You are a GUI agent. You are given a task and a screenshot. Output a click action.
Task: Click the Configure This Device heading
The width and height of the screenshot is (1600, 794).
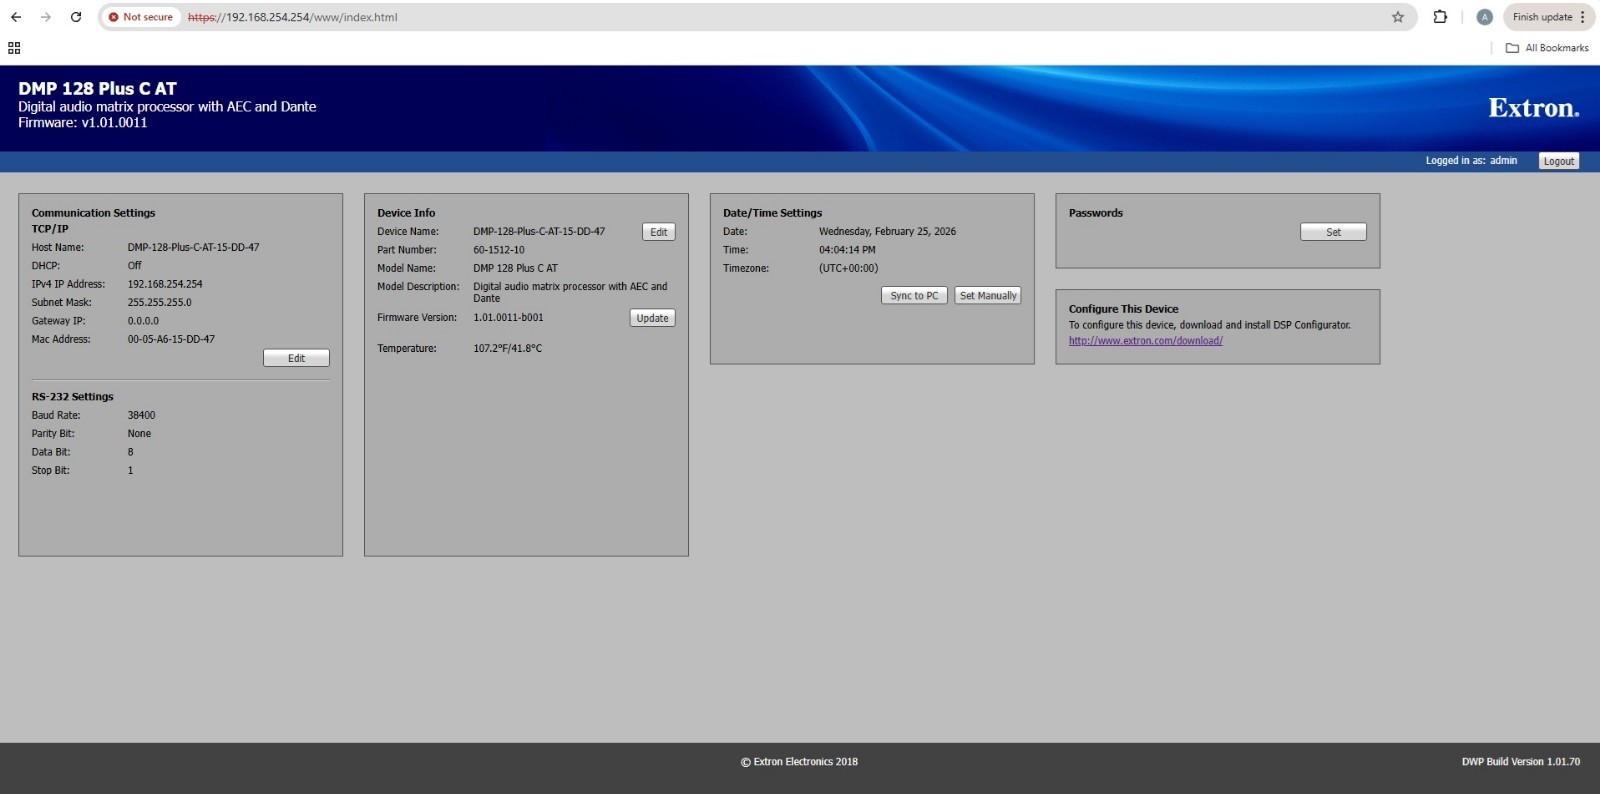point(1123,309)
